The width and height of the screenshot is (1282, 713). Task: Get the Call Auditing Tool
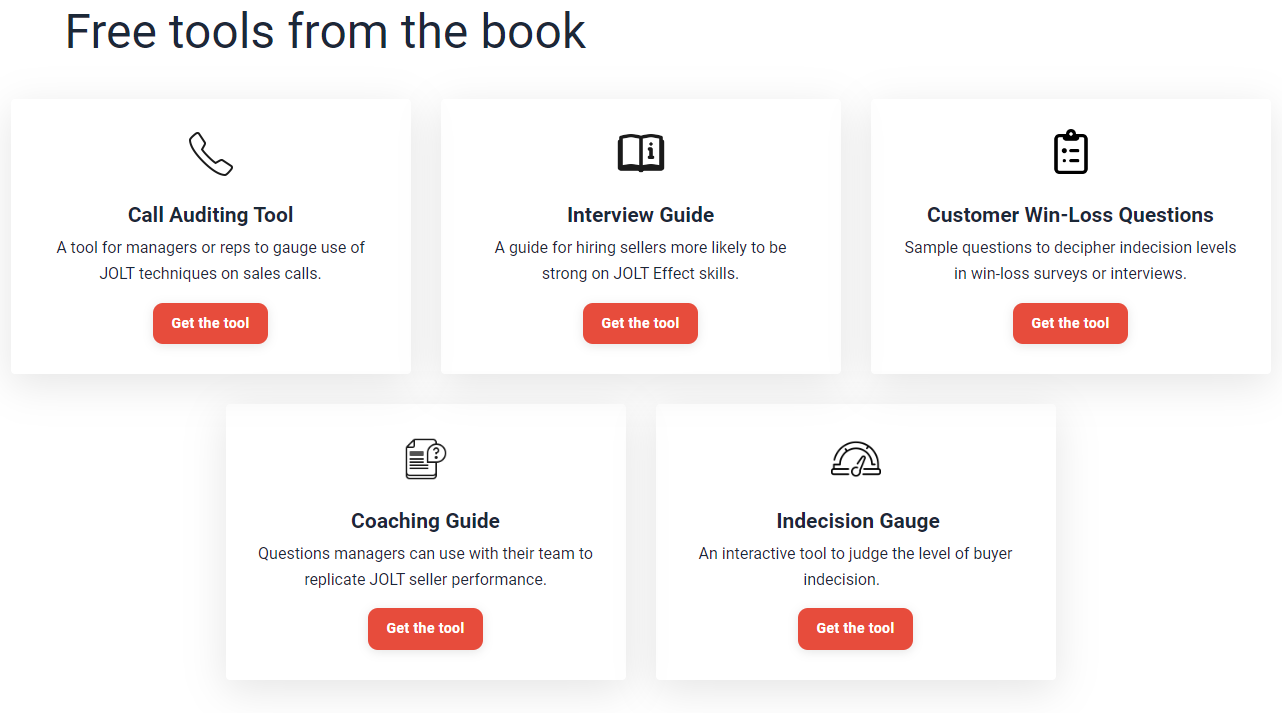pos(210,323)
